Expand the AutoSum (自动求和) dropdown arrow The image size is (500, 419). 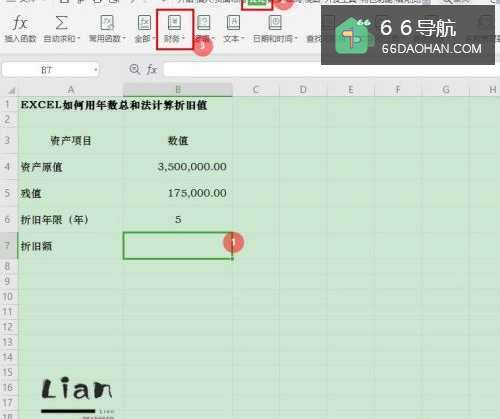(79, 39)
